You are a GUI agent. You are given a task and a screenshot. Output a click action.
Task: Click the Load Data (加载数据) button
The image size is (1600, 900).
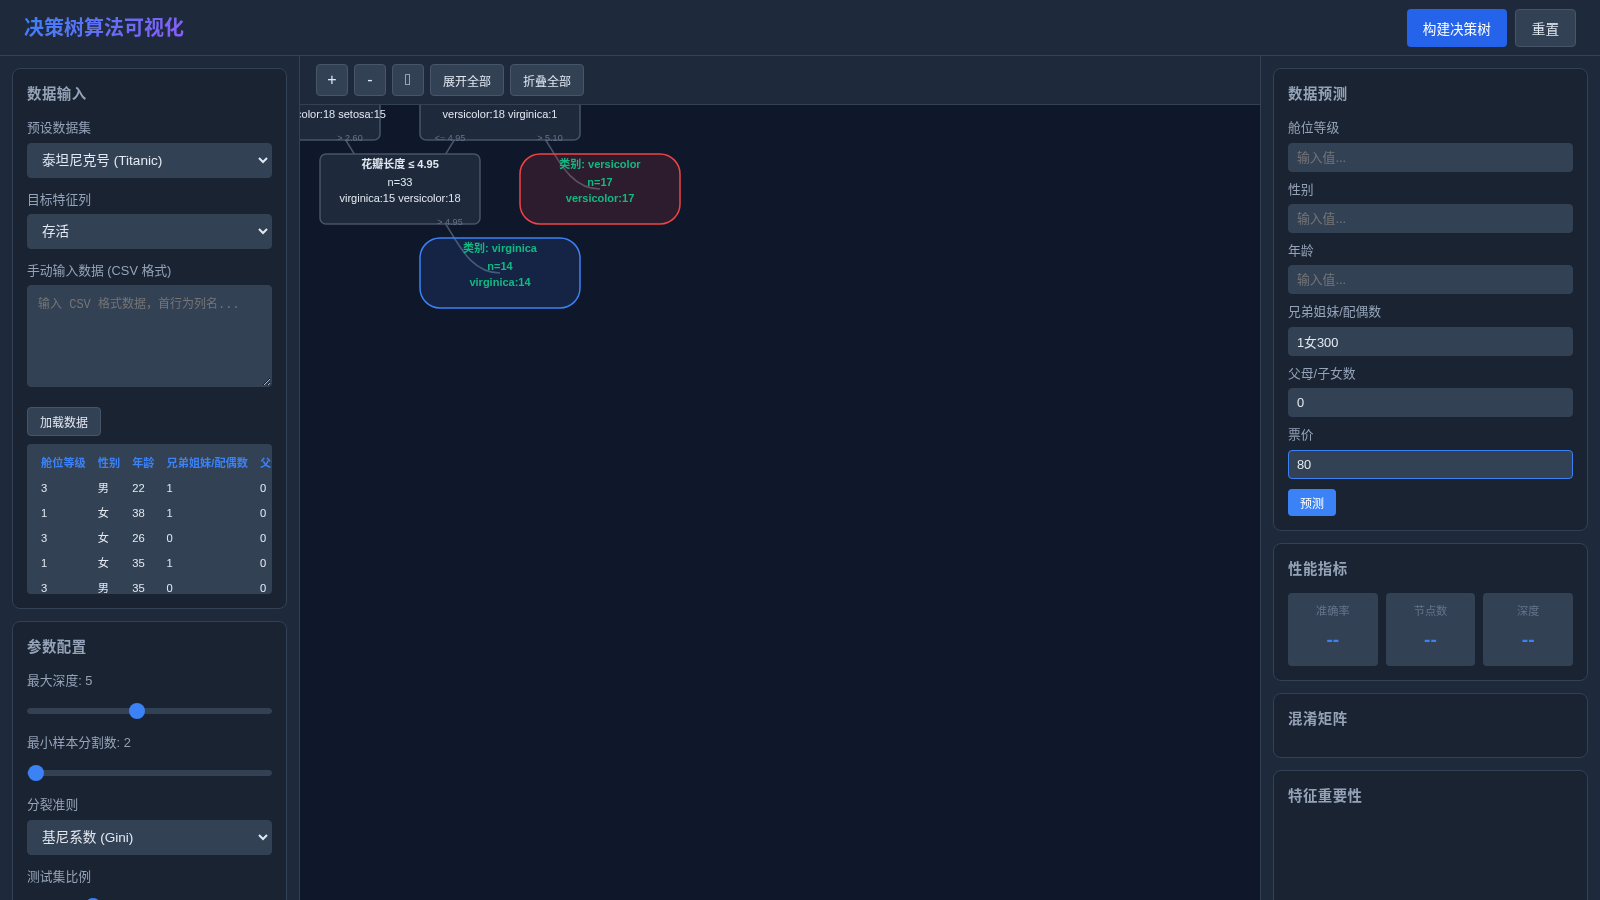[x=64, y=422]
